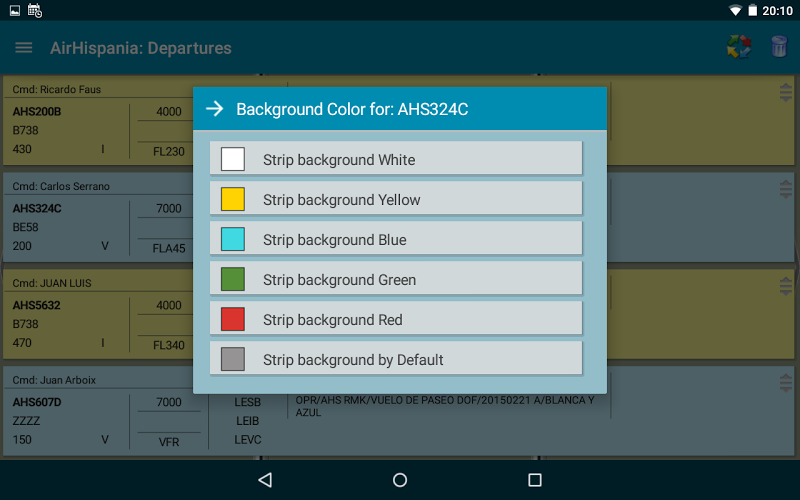Tap FL340 flight level value

click(x=169, y=345)
